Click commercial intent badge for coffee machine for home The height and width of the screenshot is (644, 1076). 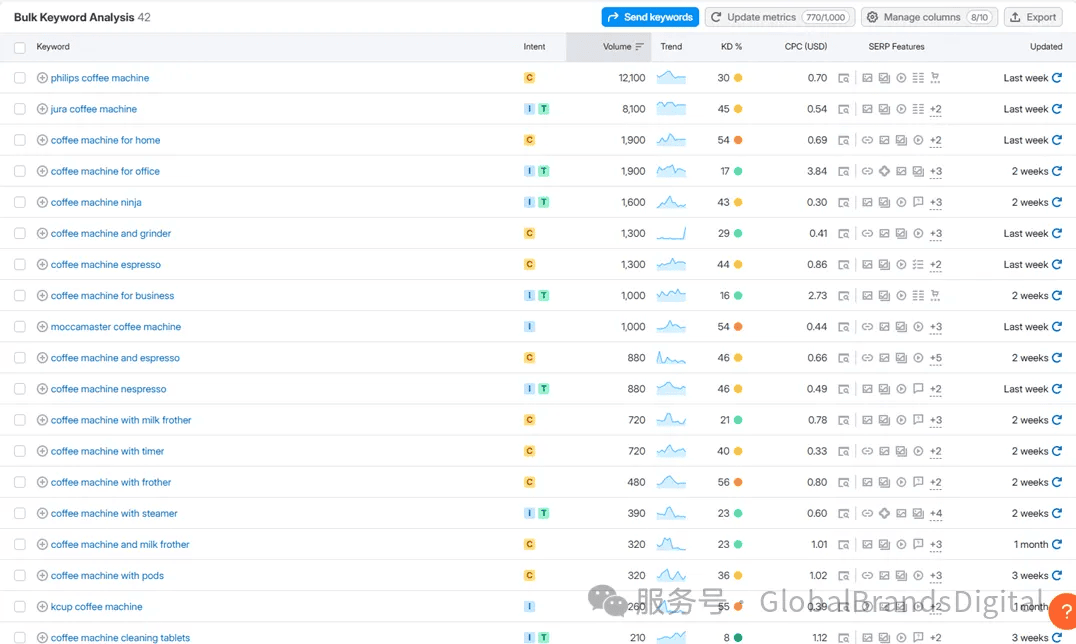tap(529, 140)
